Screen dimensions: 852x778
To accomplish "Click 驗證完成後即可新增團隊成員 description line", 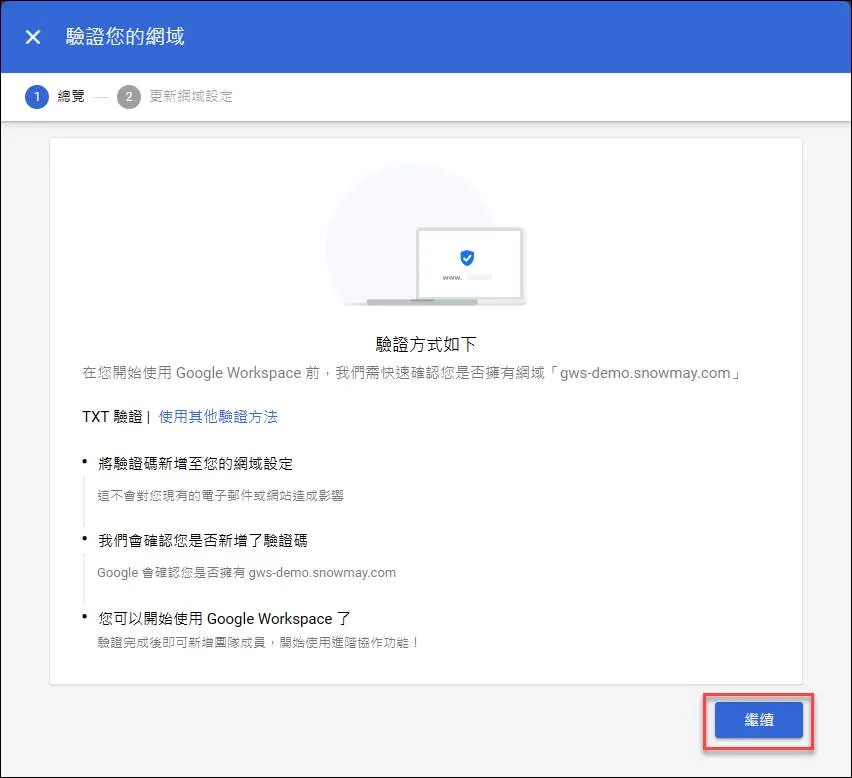I will point(258,643).
